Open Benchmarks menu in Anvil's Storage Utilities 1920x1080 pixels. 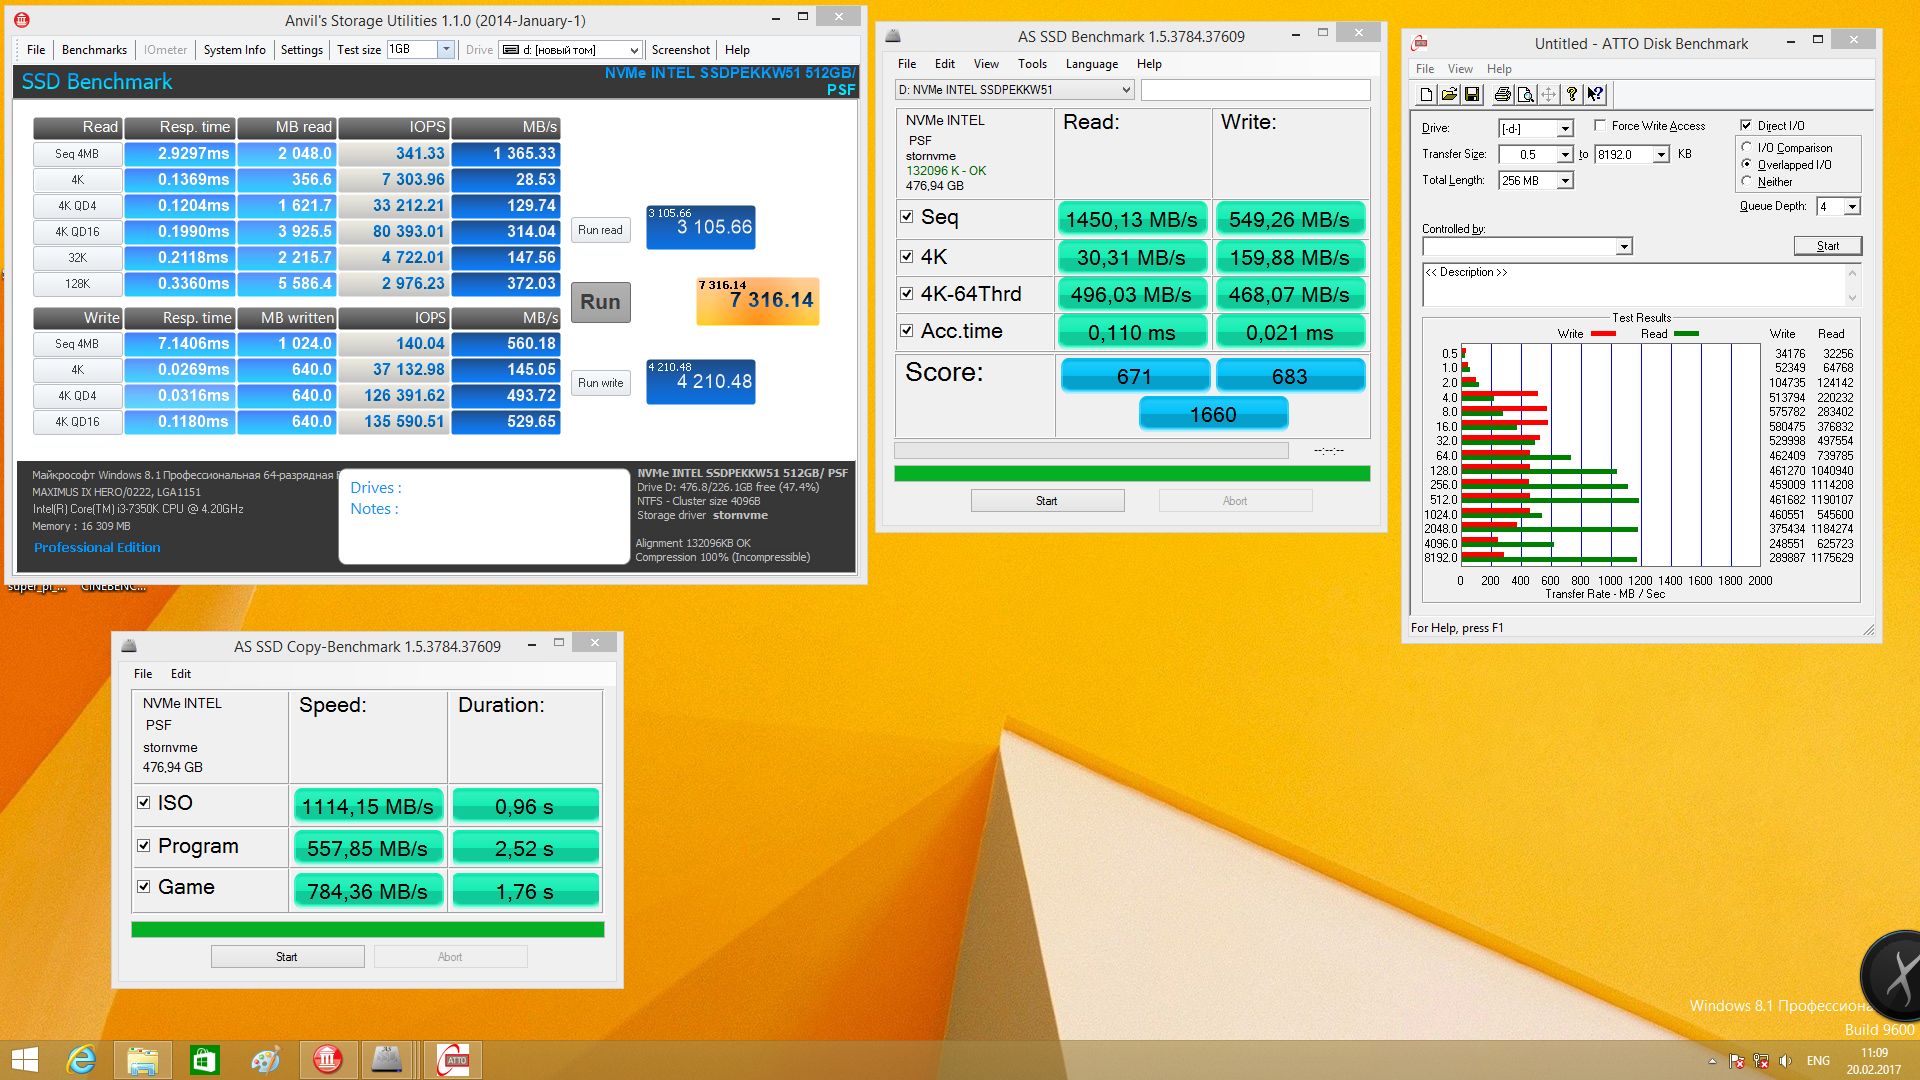(94, 50)
